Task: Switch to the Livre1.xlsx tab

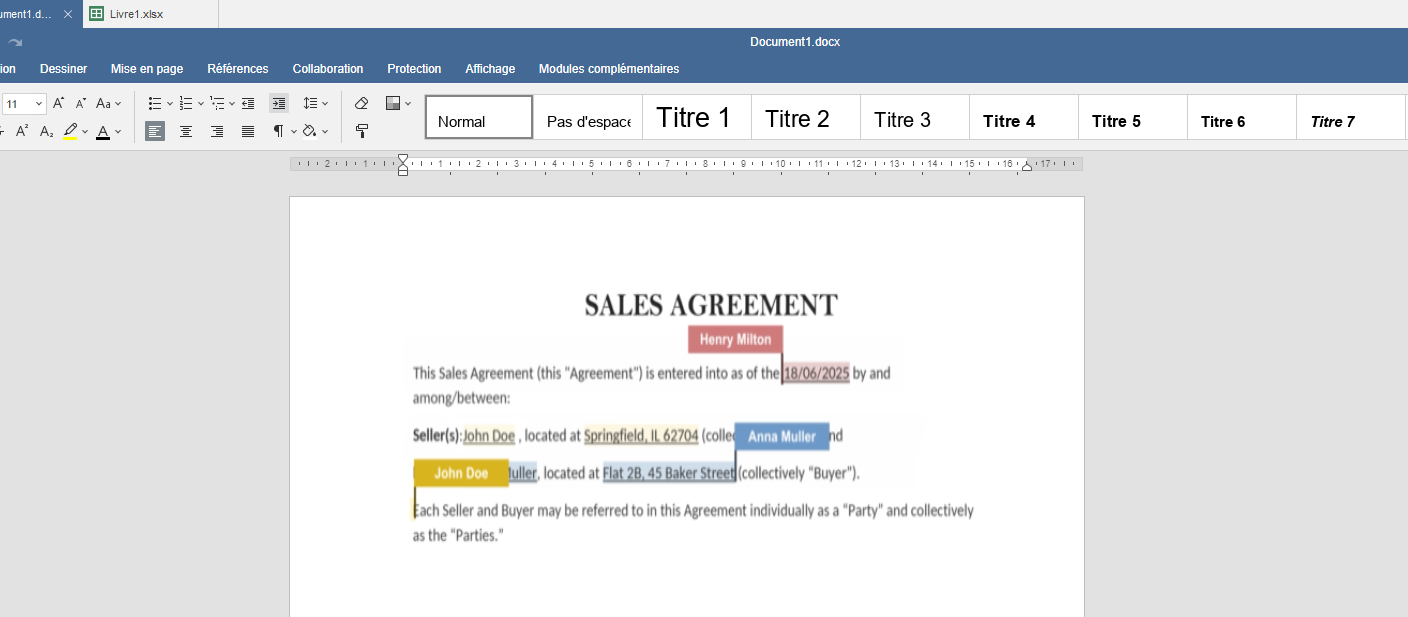Action: click(136, 14)
